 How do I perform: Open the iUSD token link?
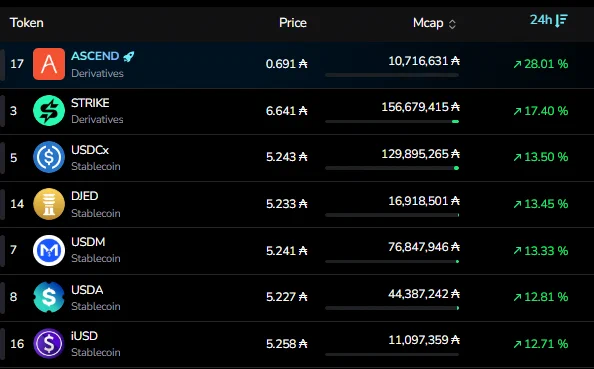click(x=84, y=336)
